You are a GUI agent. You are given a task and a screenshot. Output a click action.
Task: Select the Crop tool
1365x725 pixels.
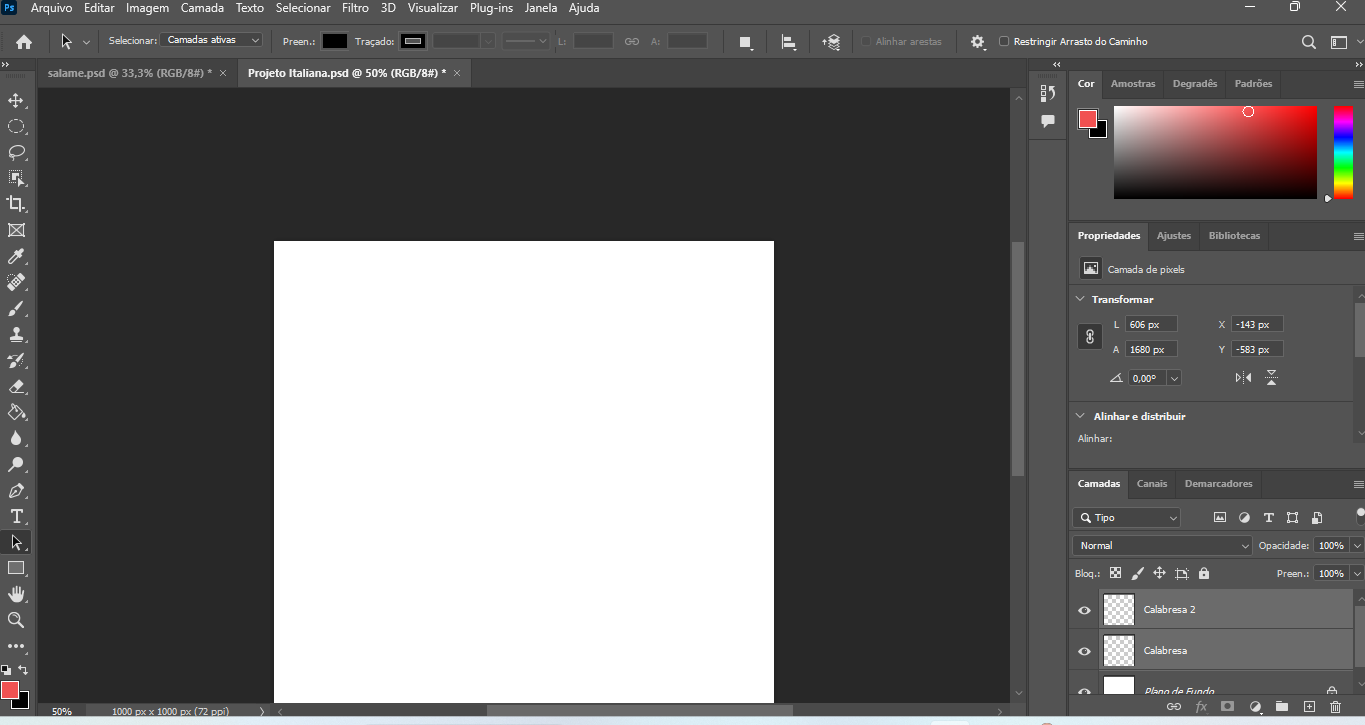click(16, 204)
